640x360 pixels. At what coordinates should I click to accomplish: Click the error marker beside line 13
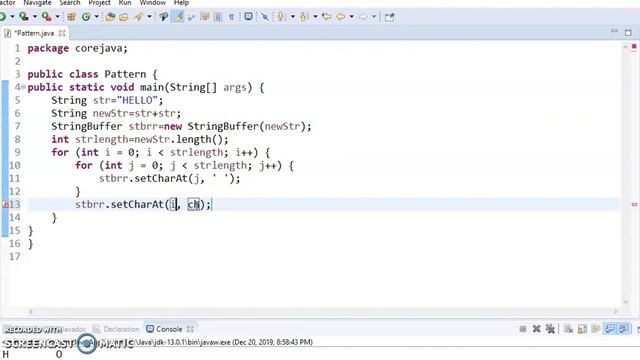pyautogui.click(x=5, y=204)
